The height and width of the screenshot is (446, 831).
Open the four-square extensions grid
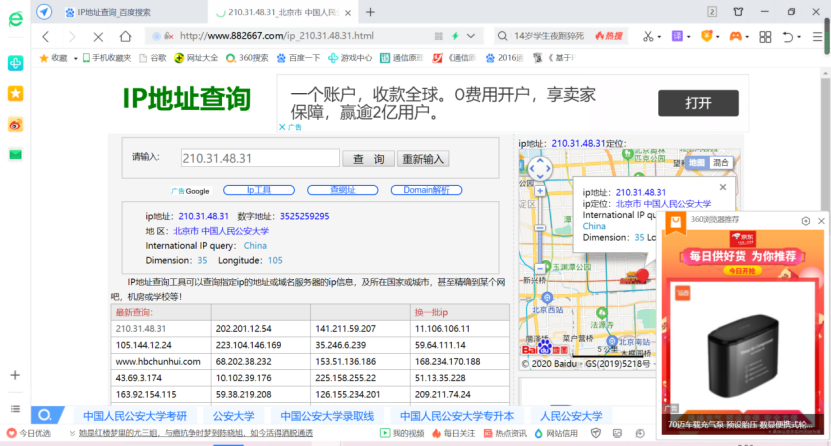765,37
